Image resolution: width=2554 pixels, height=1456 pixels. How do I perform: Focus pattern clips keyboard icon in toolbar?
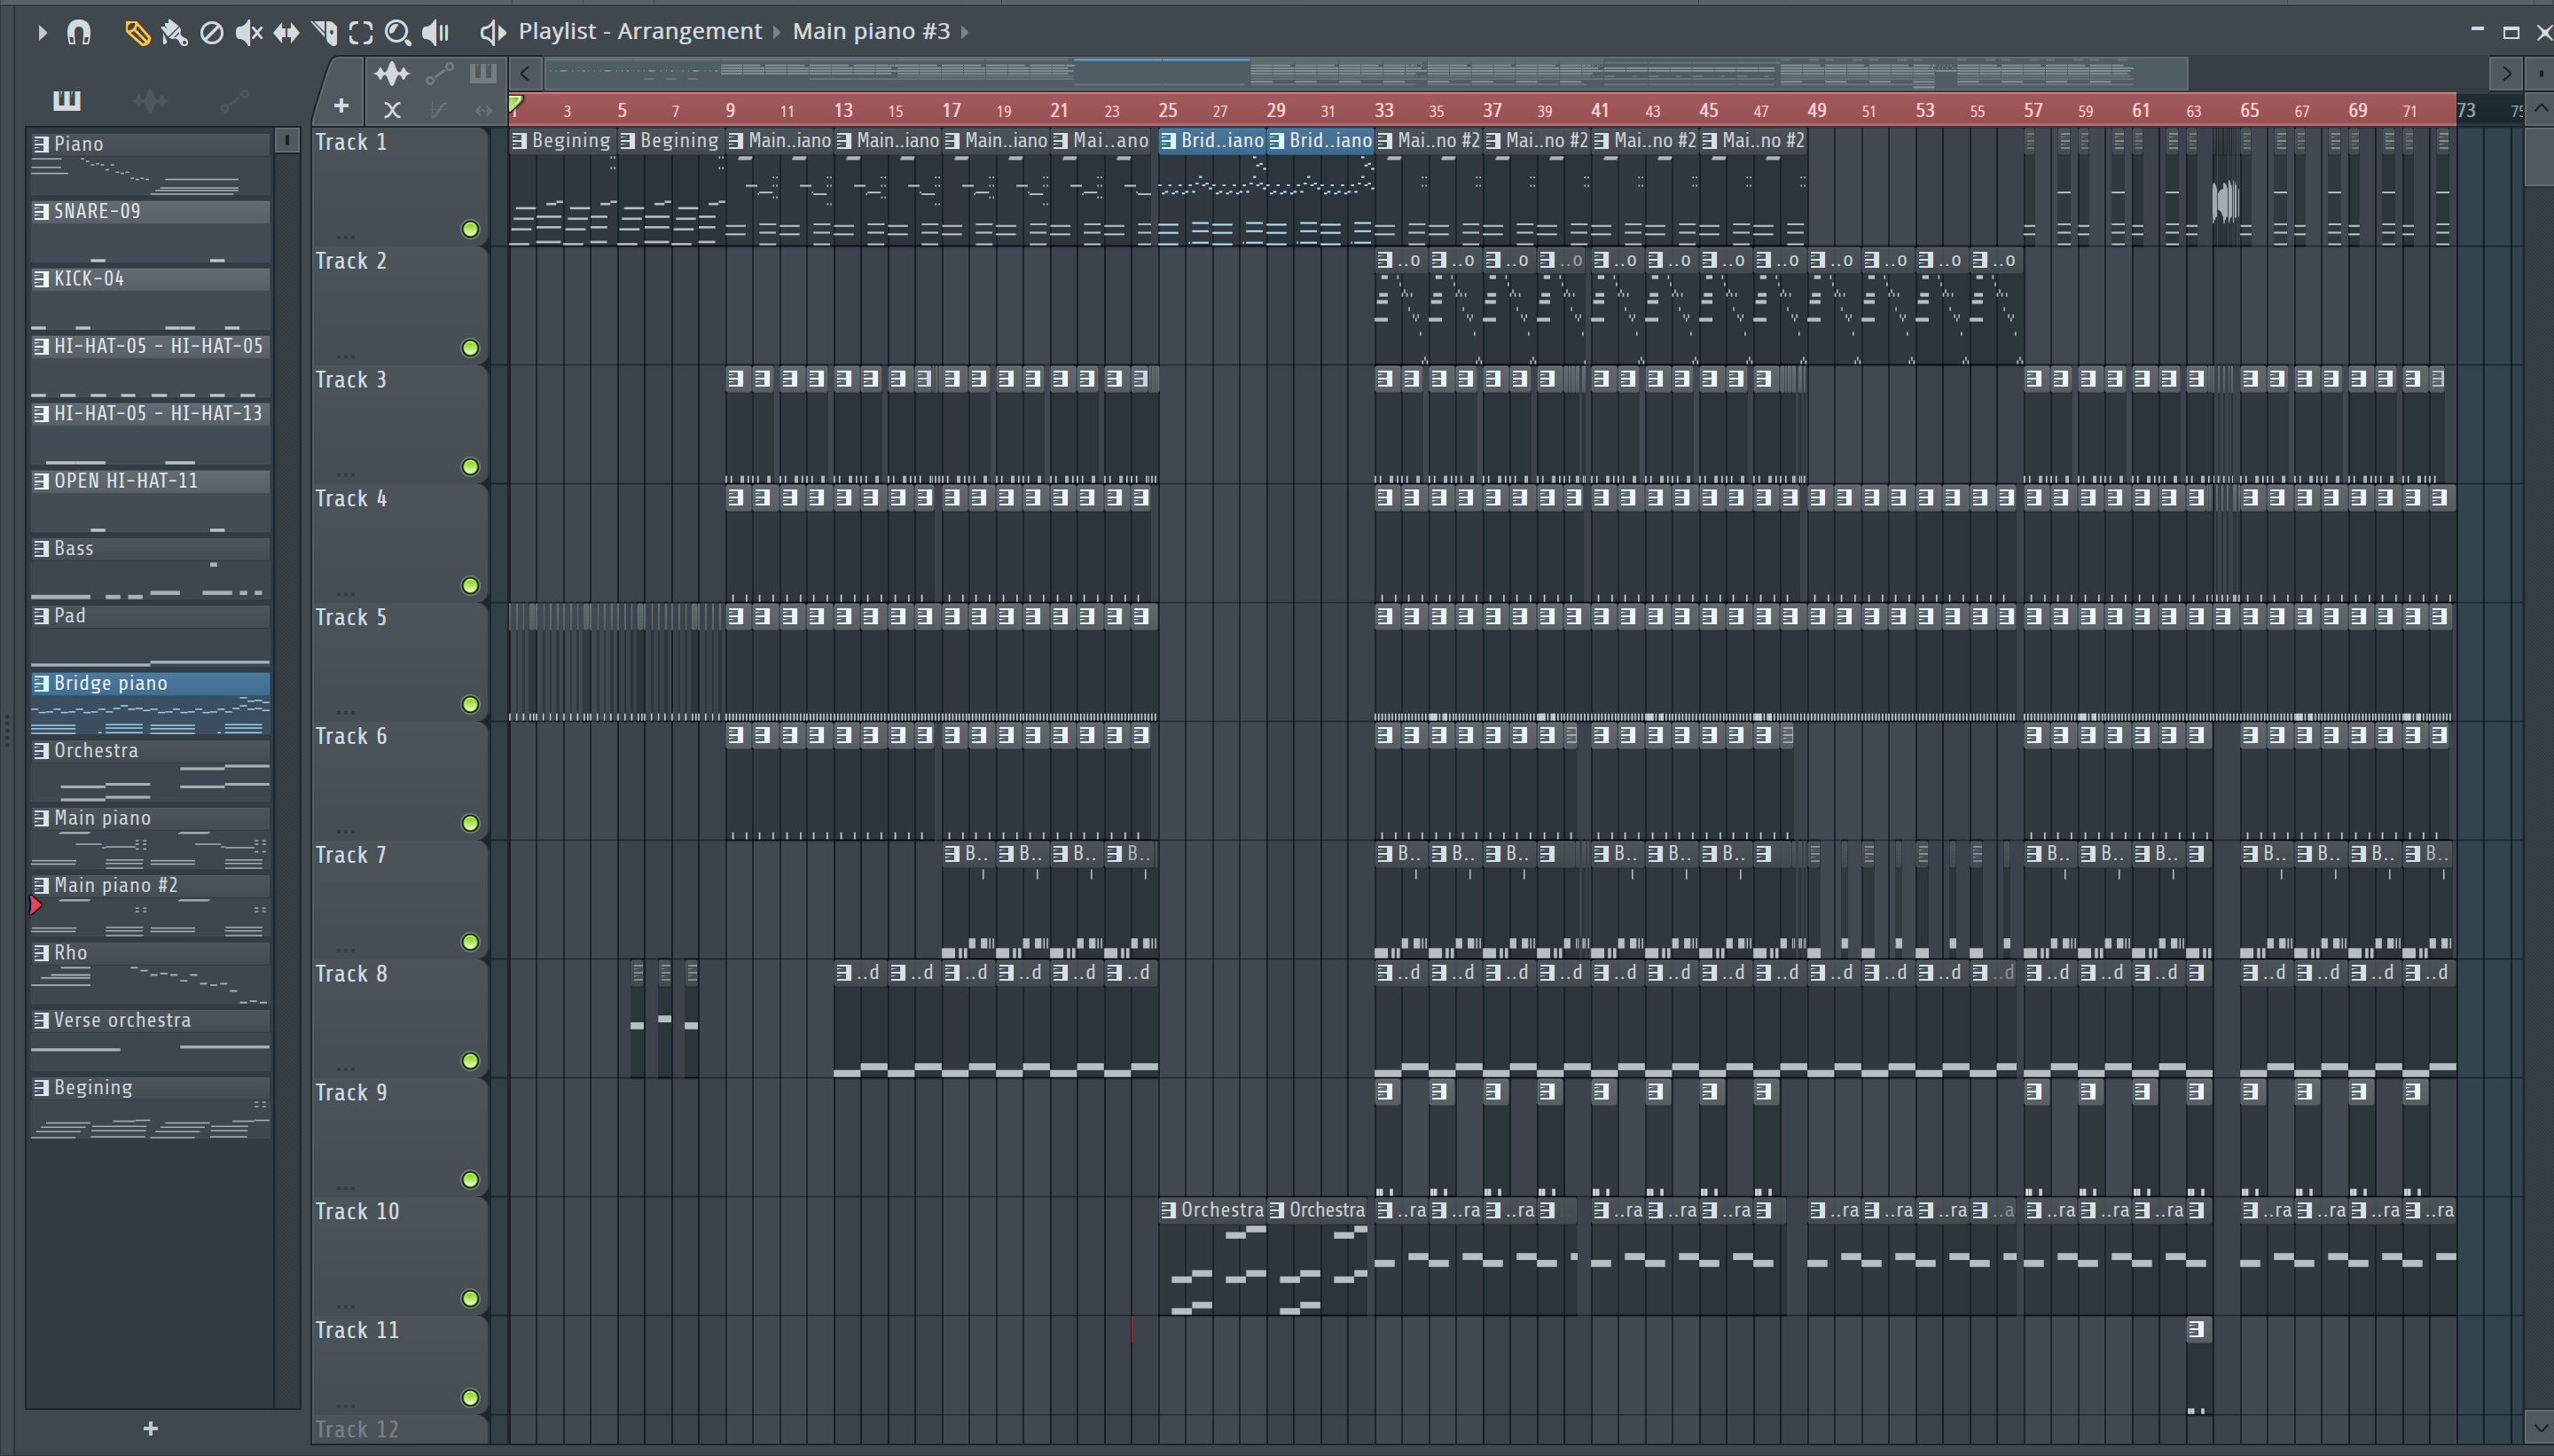click(483, 73)
